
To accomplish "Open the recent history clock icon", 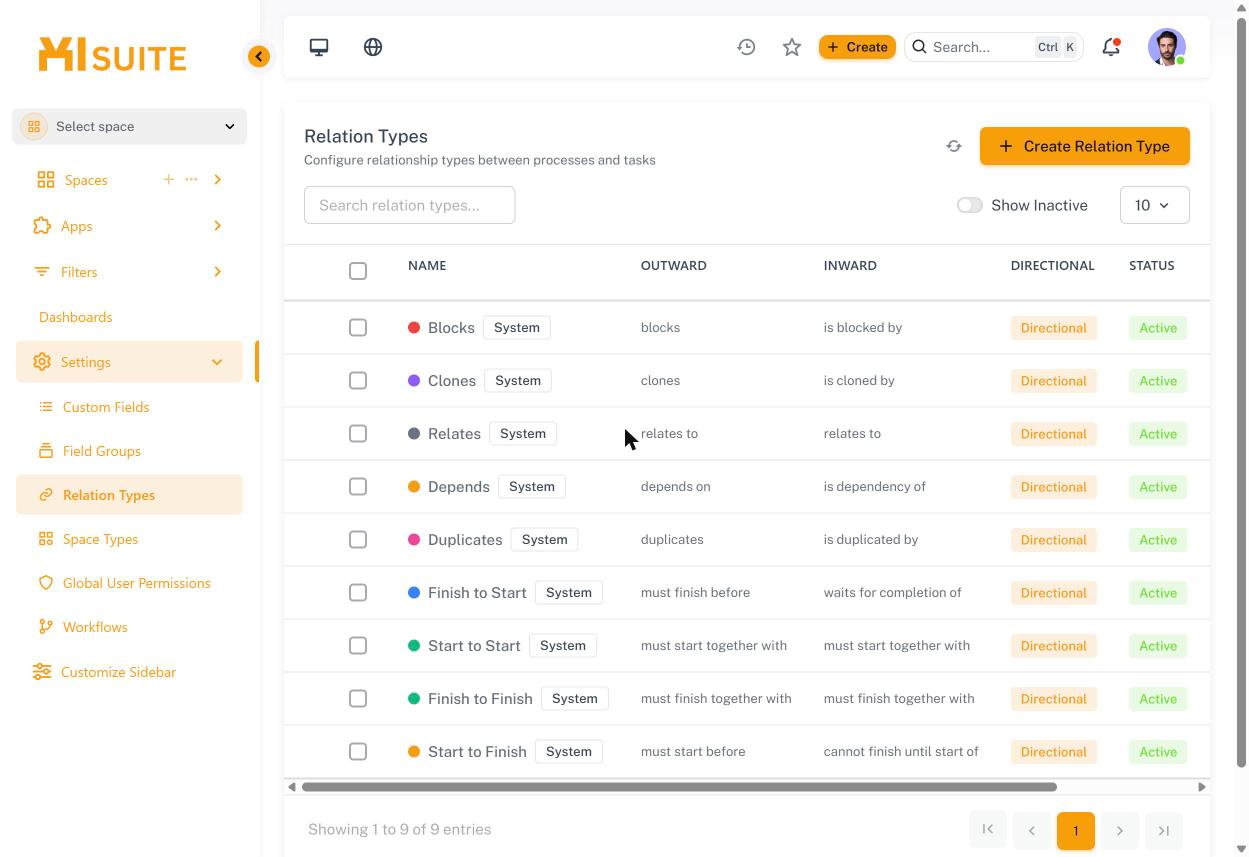I will pyautogui.click(x=746, y=47).
